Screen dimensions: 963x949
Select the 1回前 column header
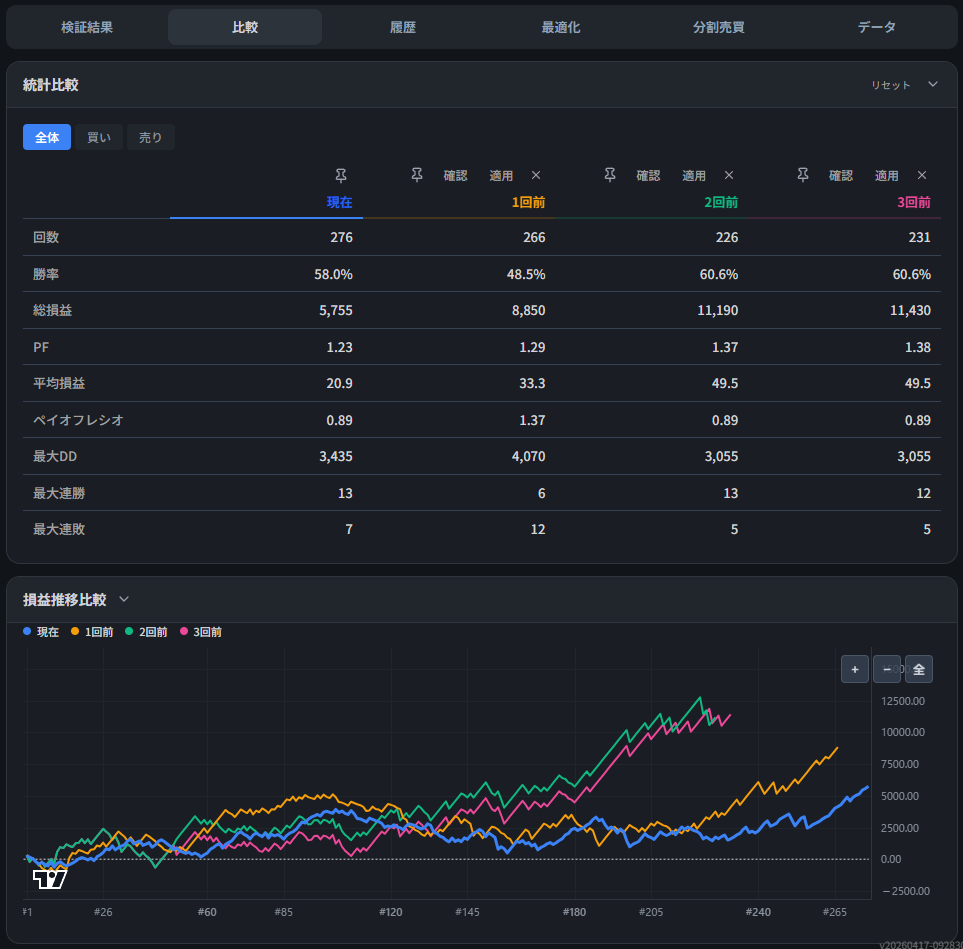529,202
